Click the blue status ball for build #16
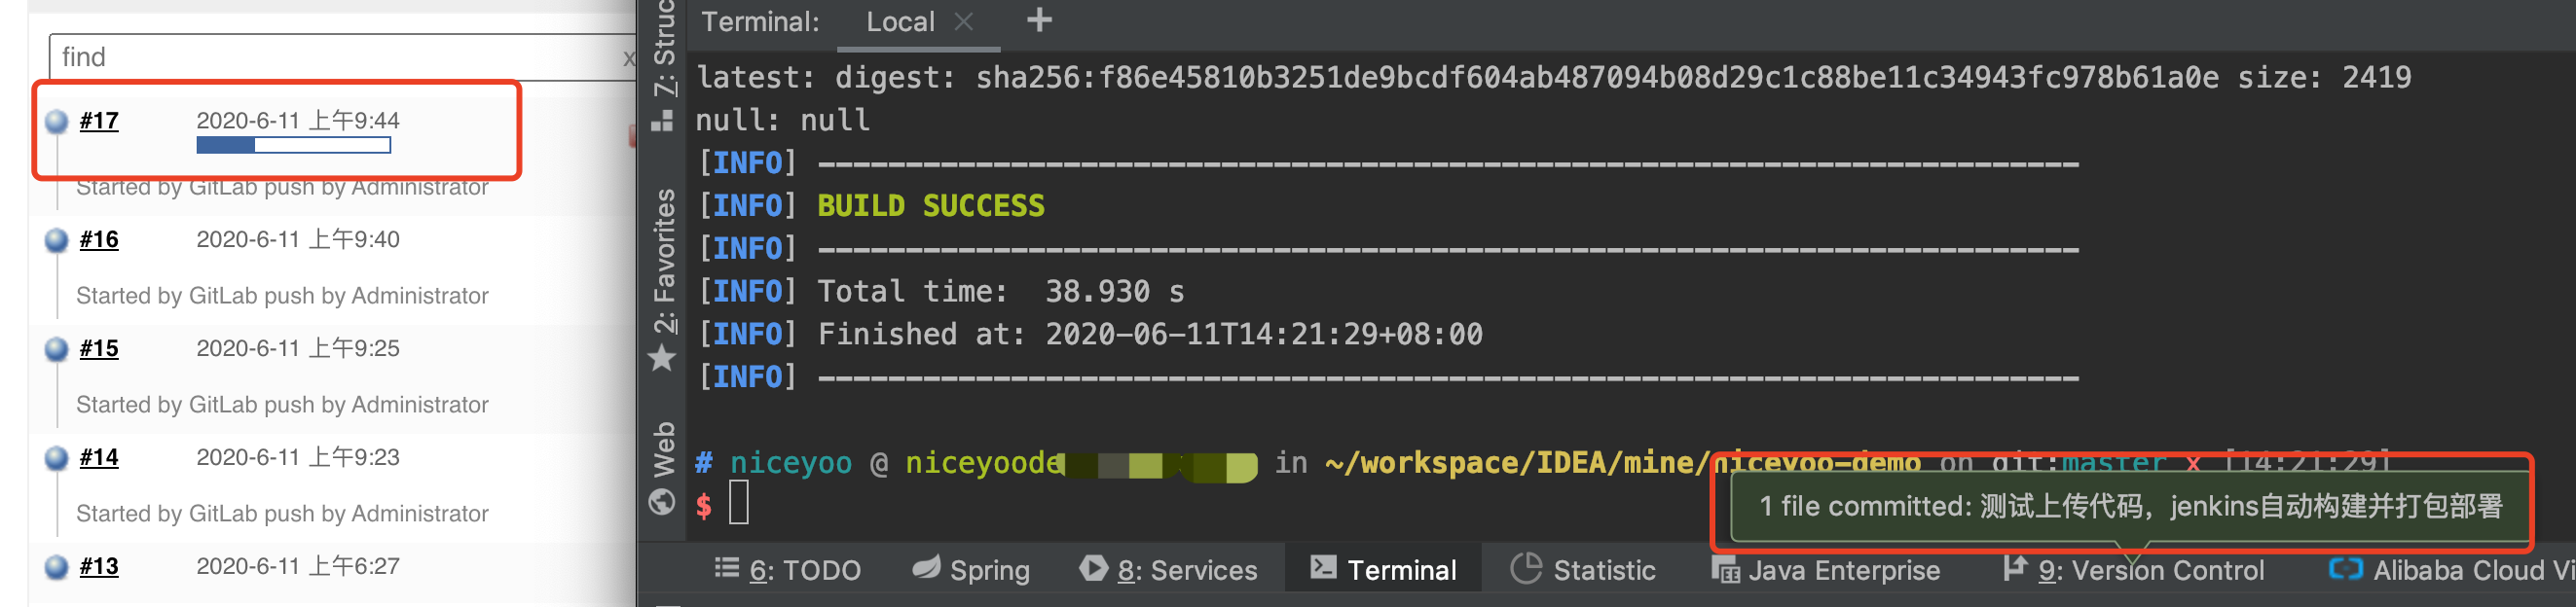Screen dimensions: 2576x607 [x=57, y=240]
